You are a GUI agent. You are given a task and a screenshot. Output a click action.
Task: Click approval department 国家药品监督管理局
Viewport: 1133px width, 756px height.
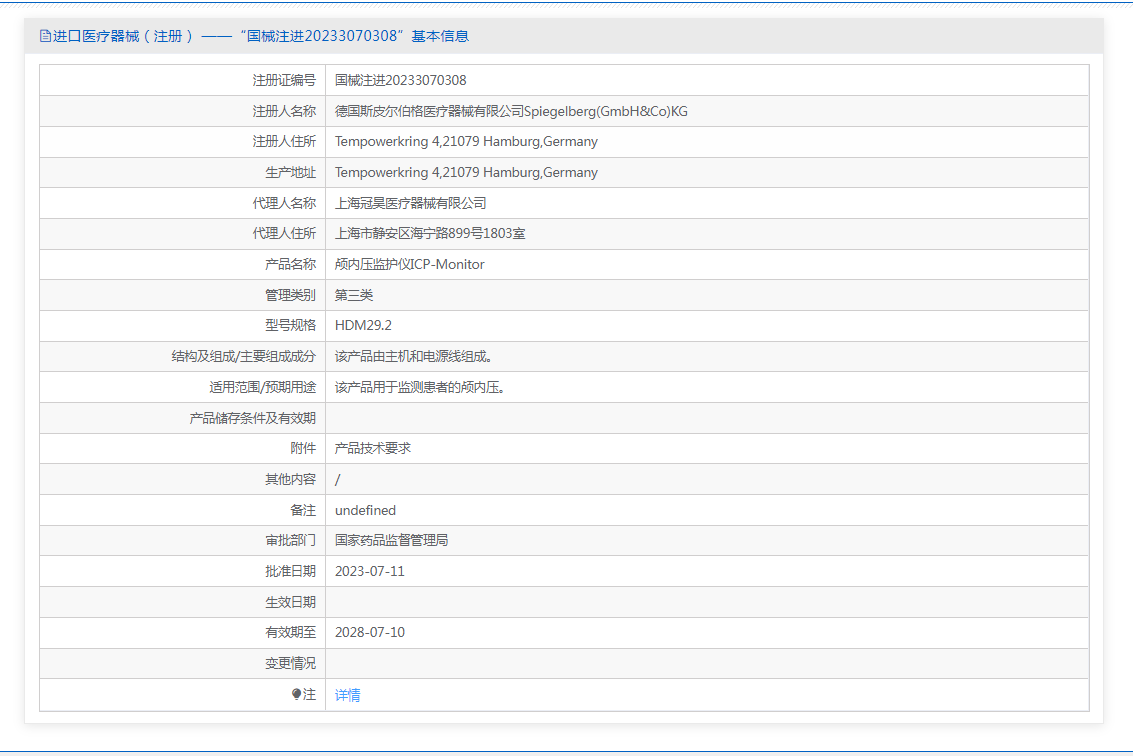tap(391, 540)
